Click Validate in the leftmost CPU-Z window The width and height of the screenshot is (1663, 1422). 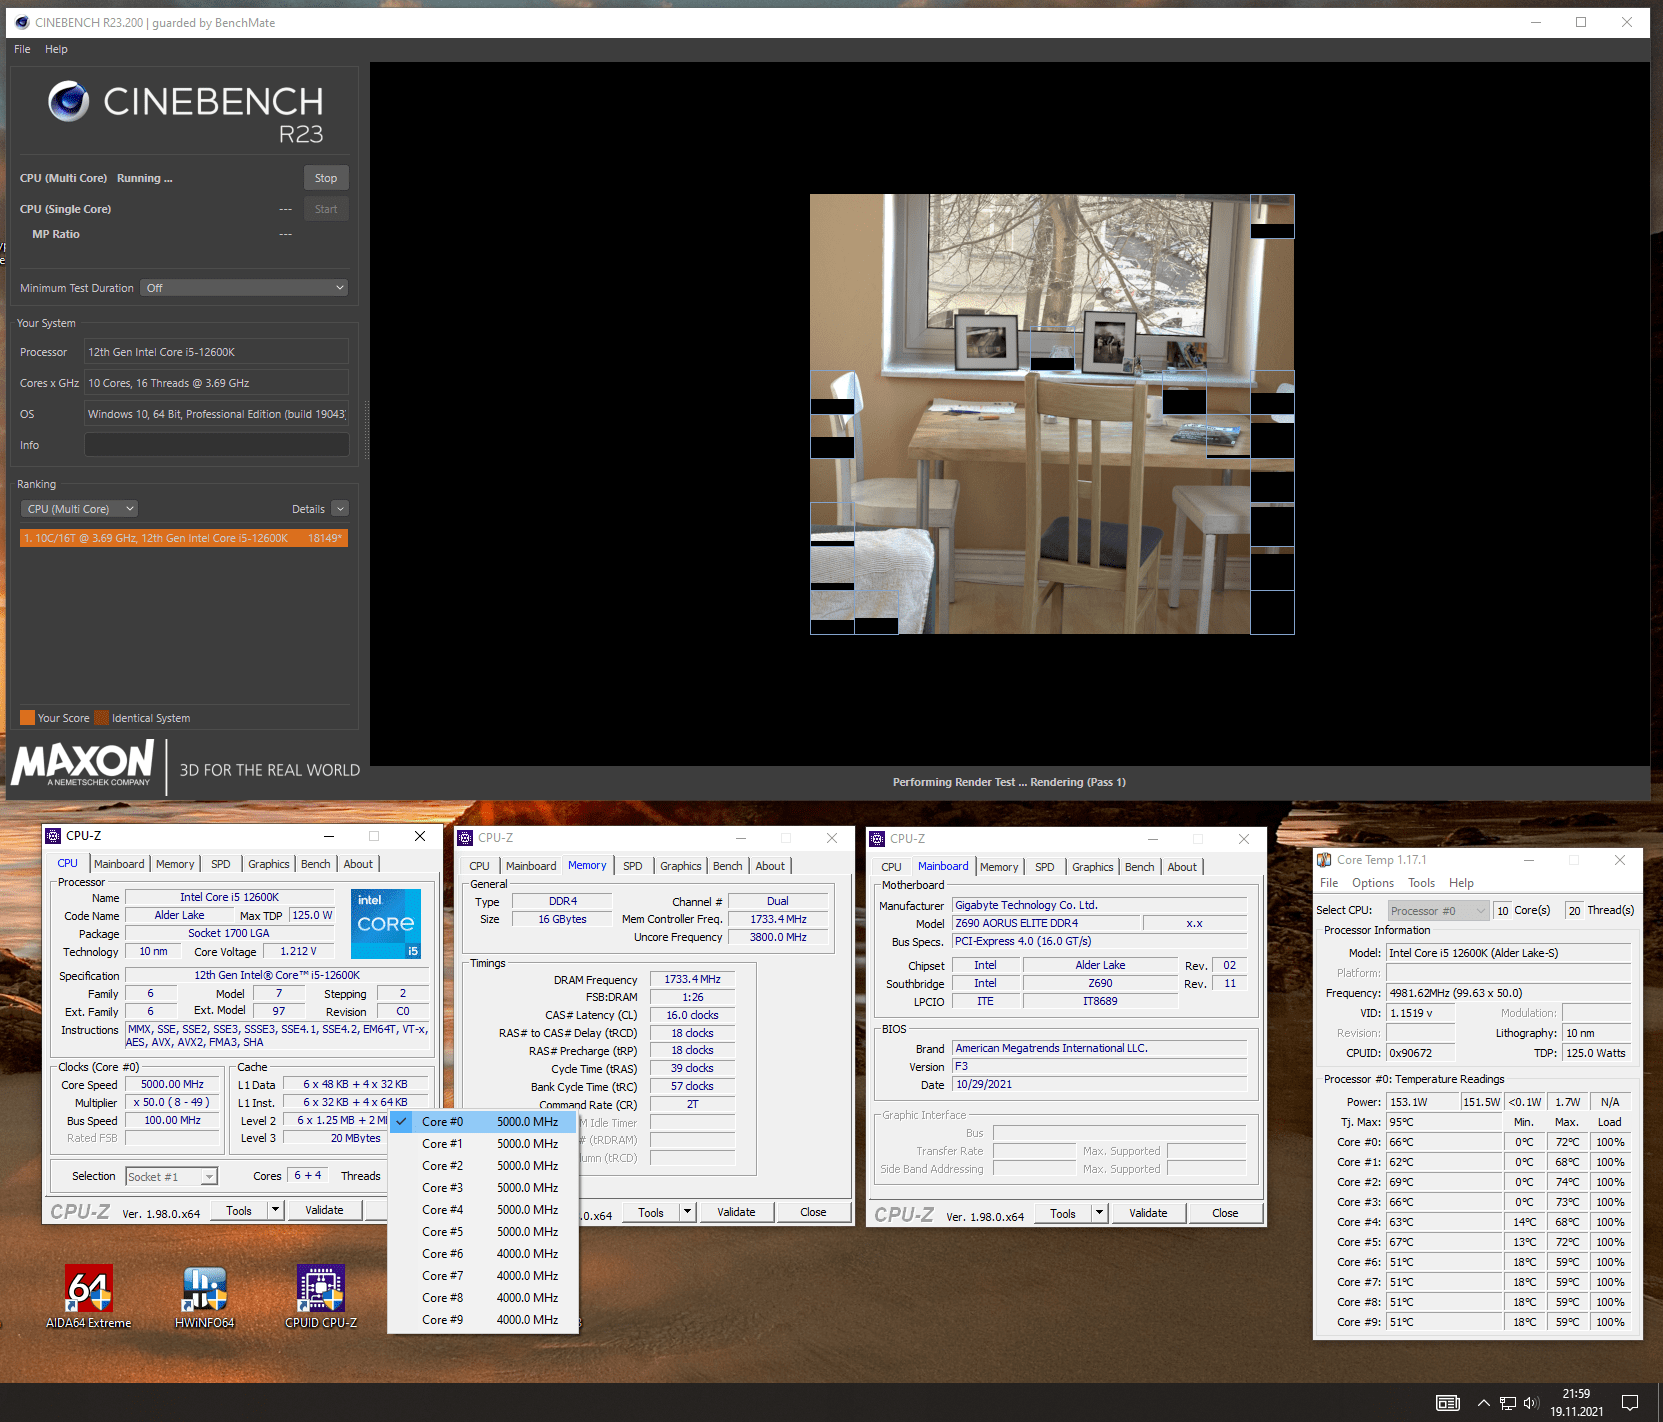click(324, 1210)
